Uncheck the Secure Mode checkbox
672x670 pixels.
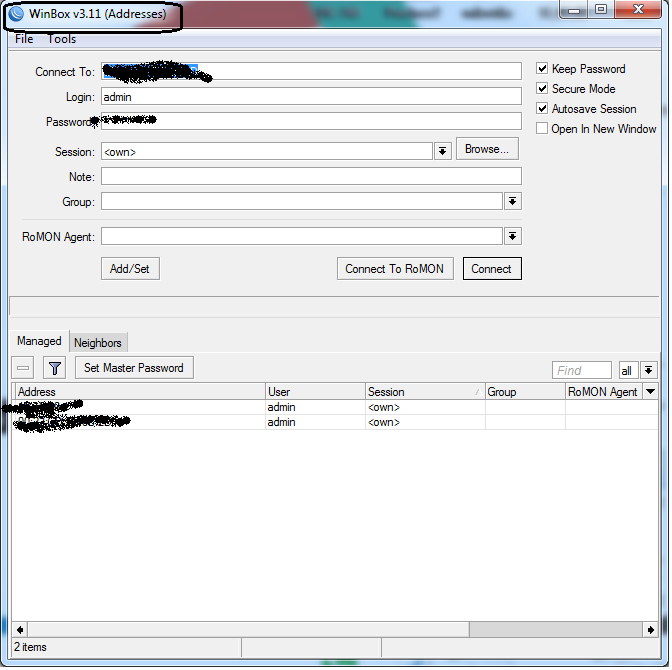pos(543,89)
